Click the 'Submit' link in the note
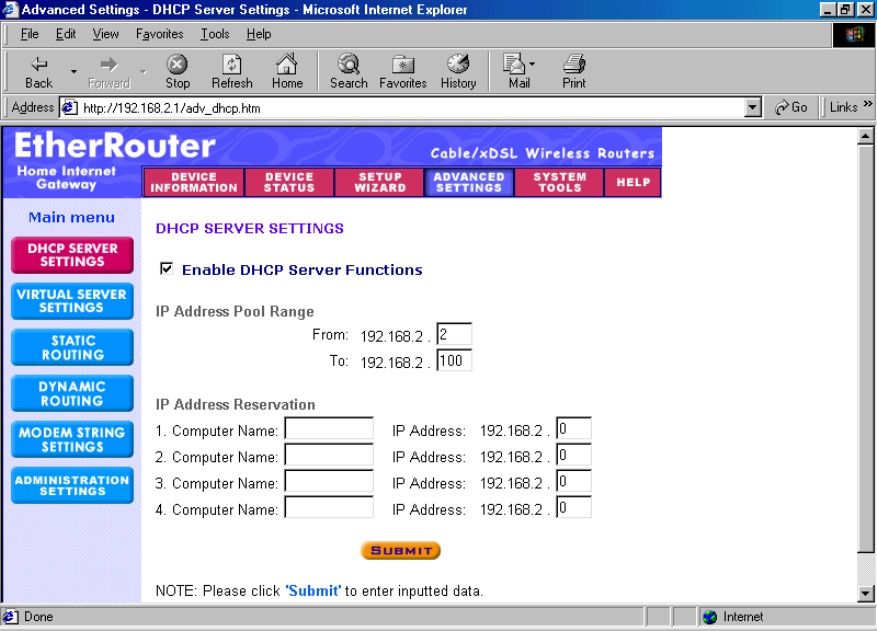877x631 pixels. click(x=313, y=591)
